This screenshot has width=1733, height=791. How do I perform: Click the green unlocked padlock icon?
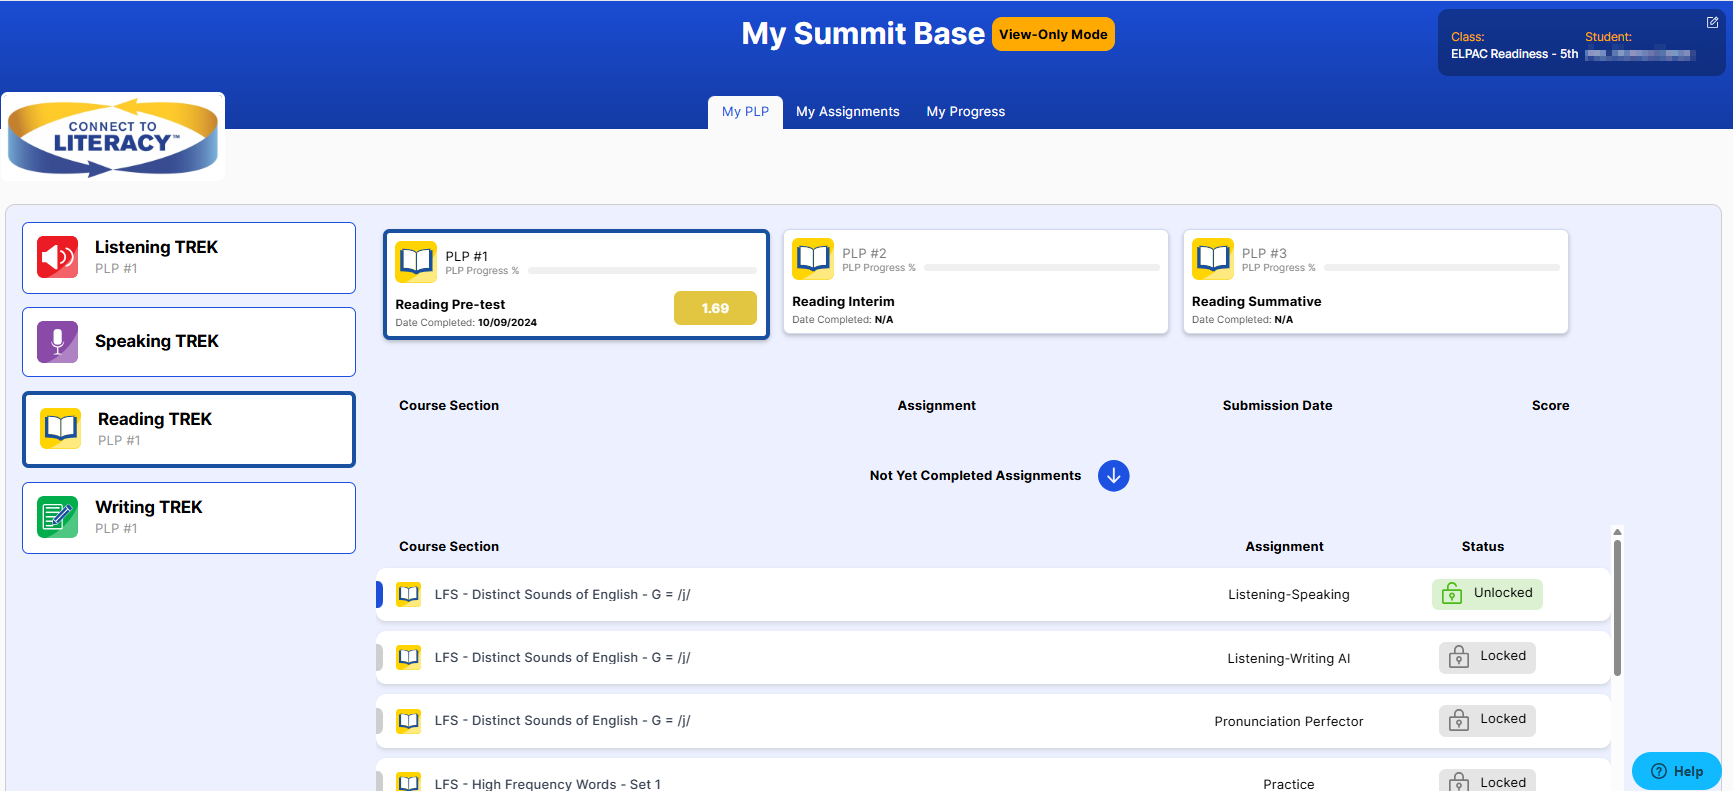tap(1452, 594)
